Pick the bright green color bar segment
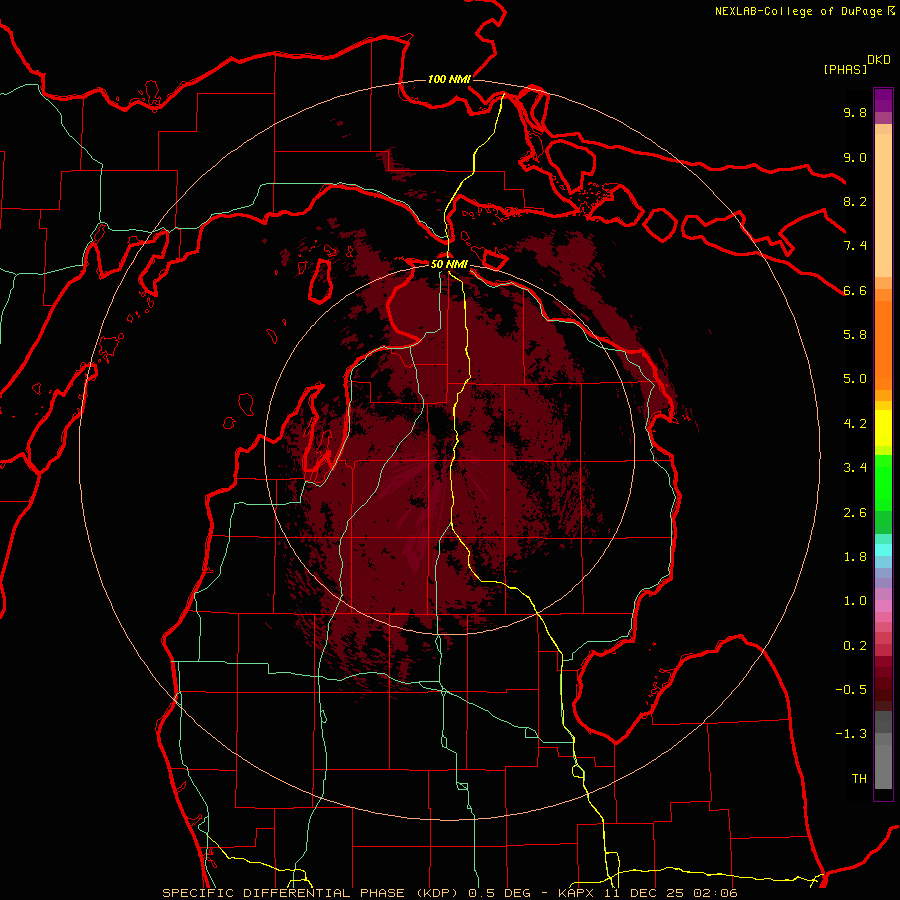The height and width of the screenshot is (900, 900). pyautogui.click(x=883, y=484)
